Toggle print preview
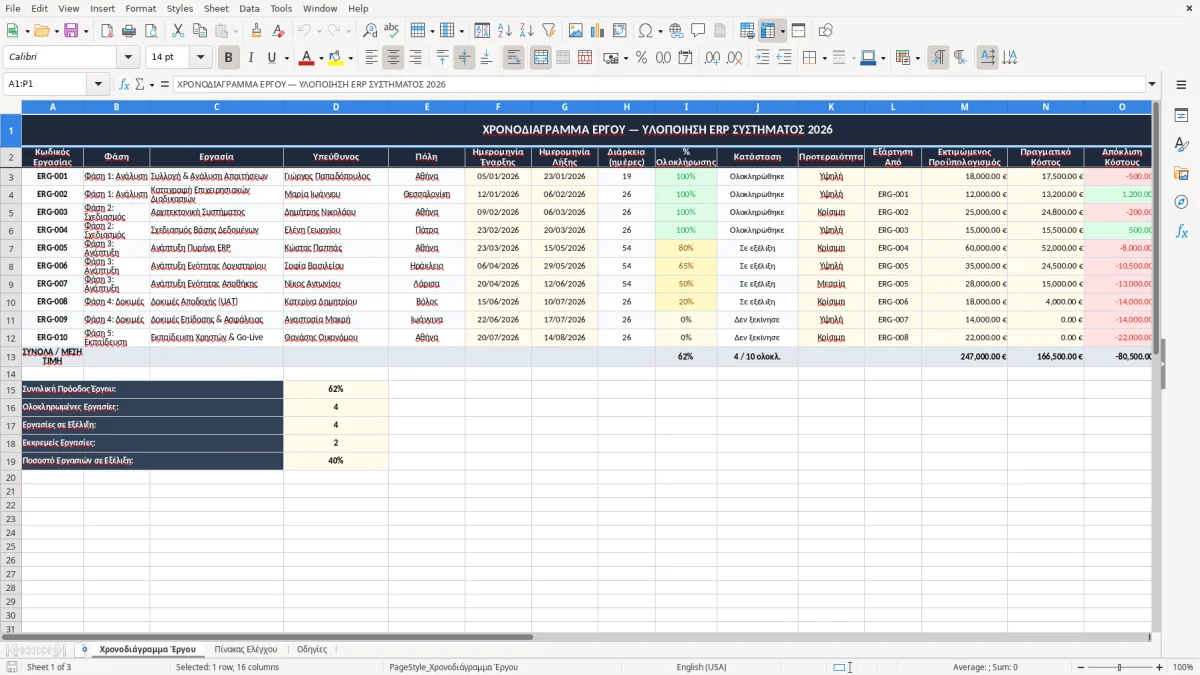 [150, 31]
